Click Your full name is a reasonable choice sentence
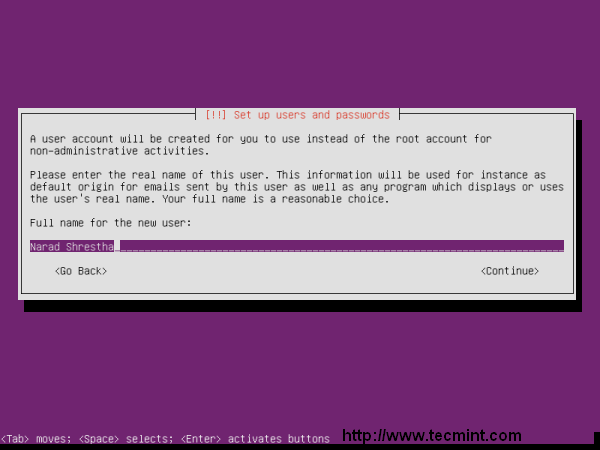Screen dimensions: 600x450 pyautogui.click(x=276, y=199)
